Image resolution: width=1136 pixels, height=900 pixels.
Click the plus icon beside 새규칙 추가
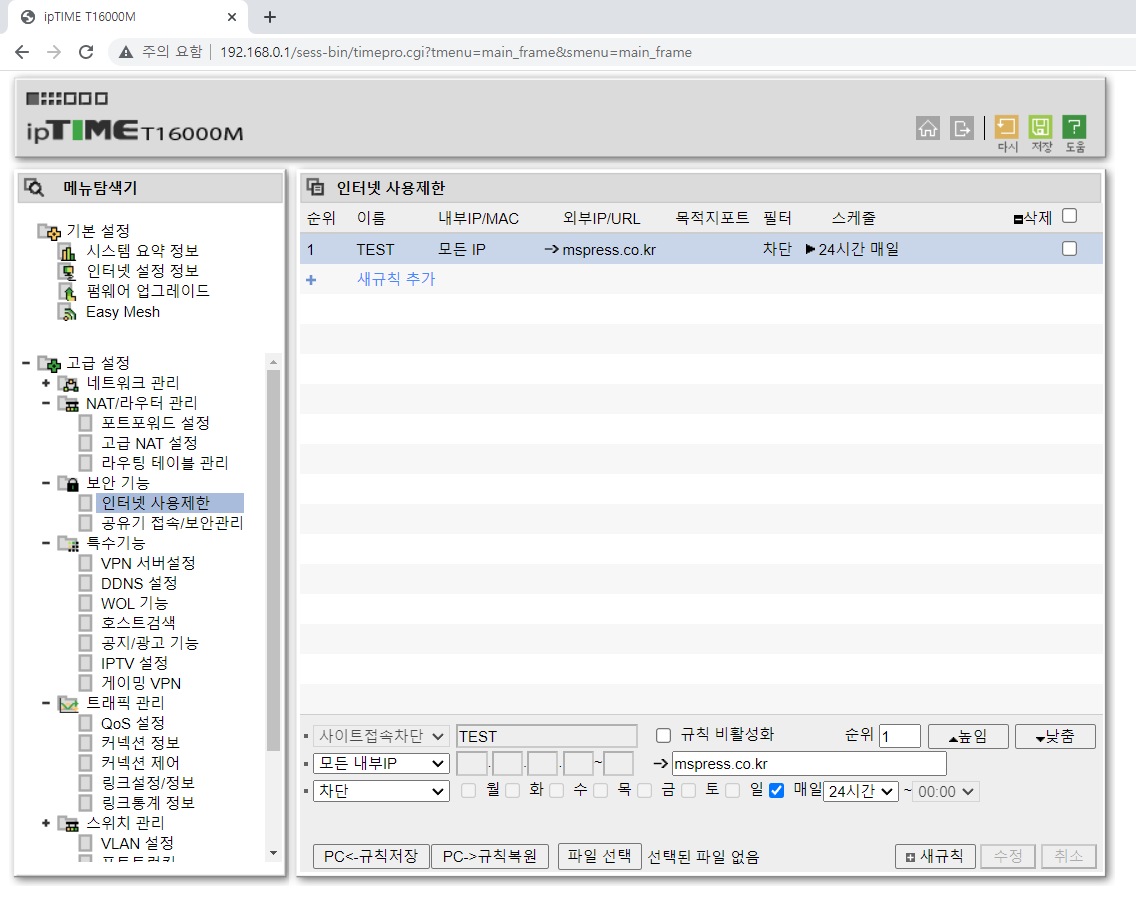pyautogui.click(x=311, y=280)
